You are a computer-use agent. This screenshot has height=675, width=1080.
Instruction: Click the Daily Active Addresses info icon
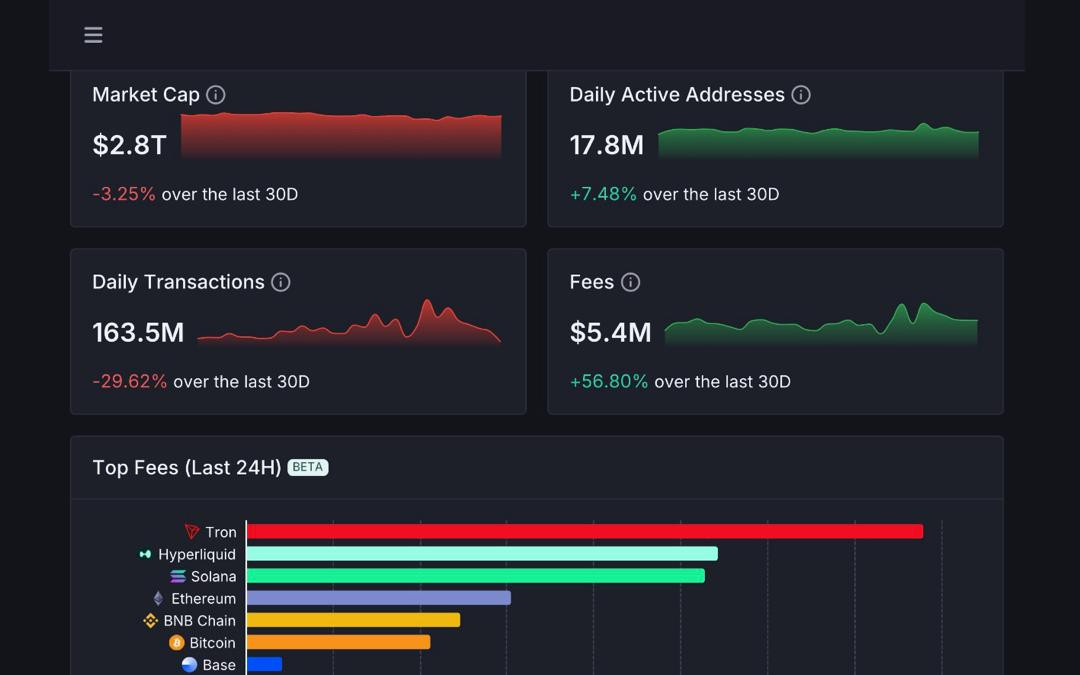pyautogui.click(x=801, y=95)
